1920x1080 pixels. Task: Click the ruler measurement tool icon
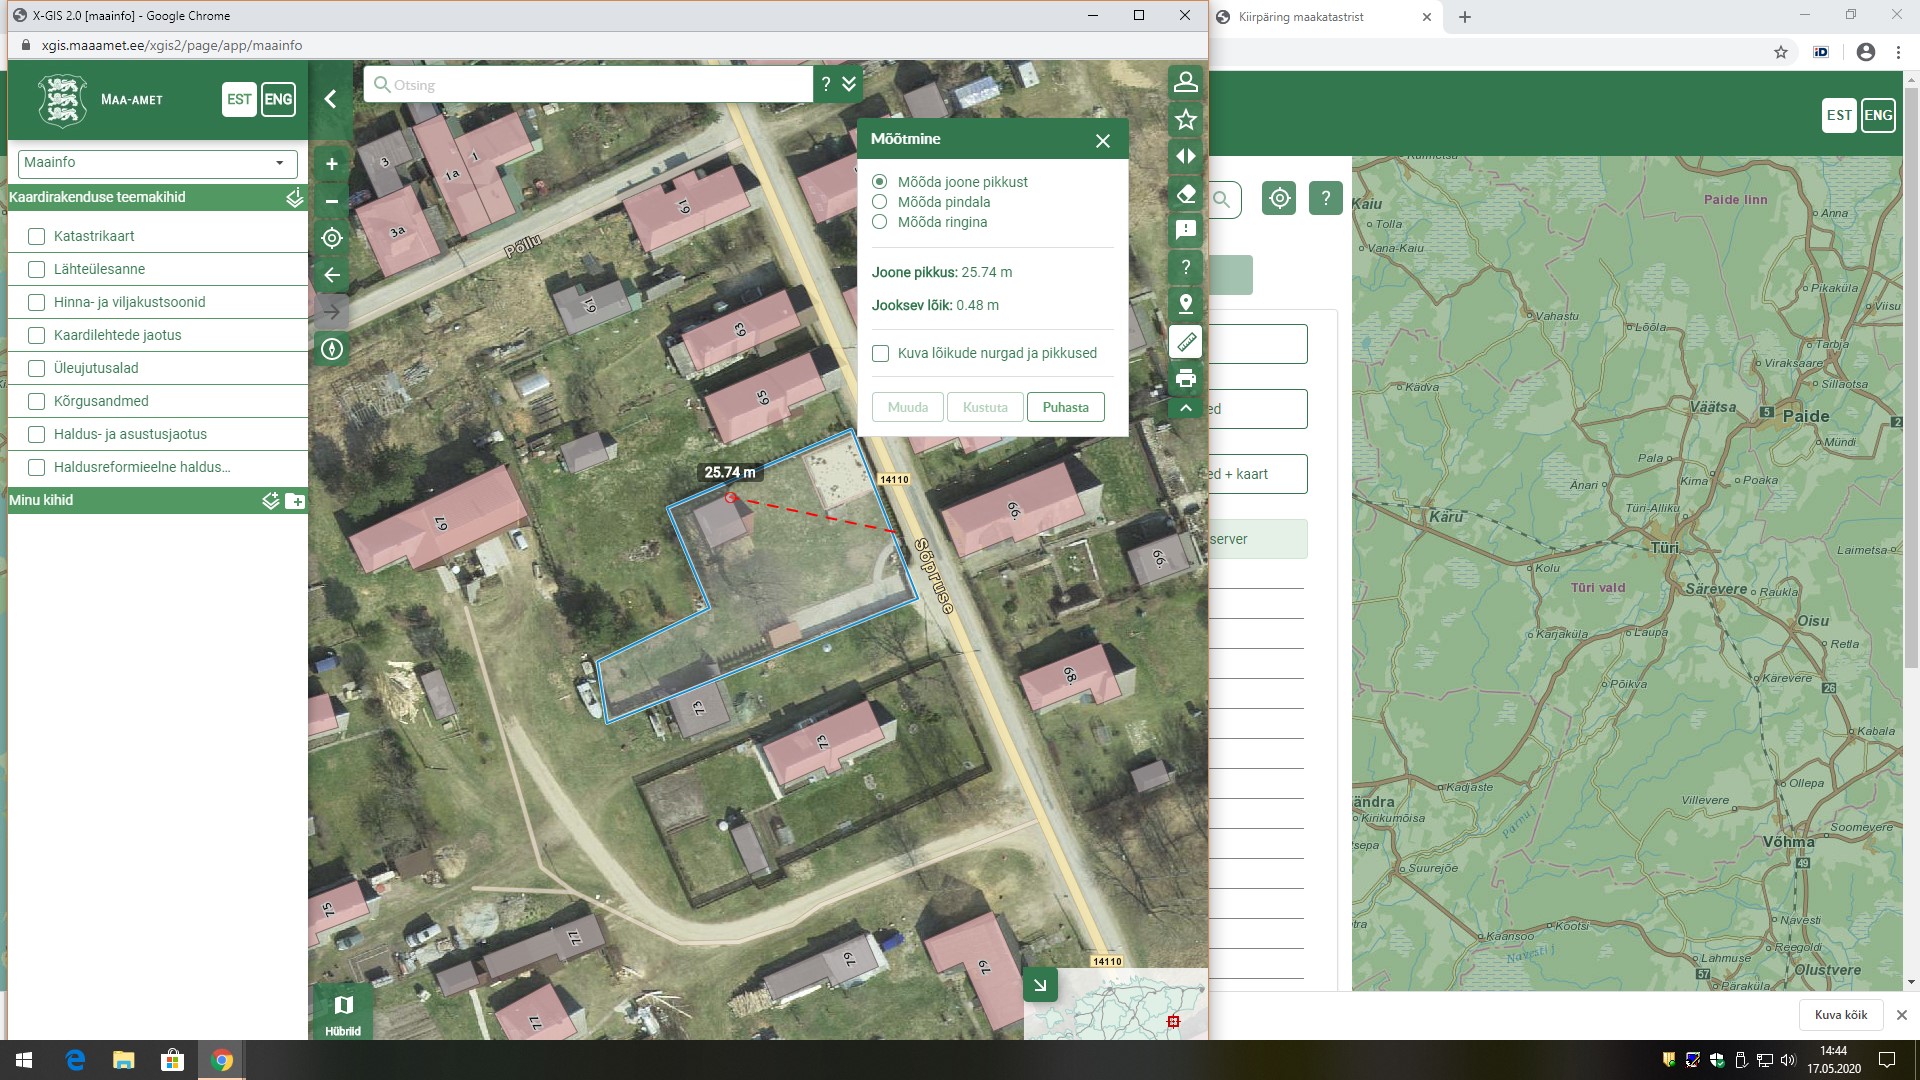click(1186, 342)
